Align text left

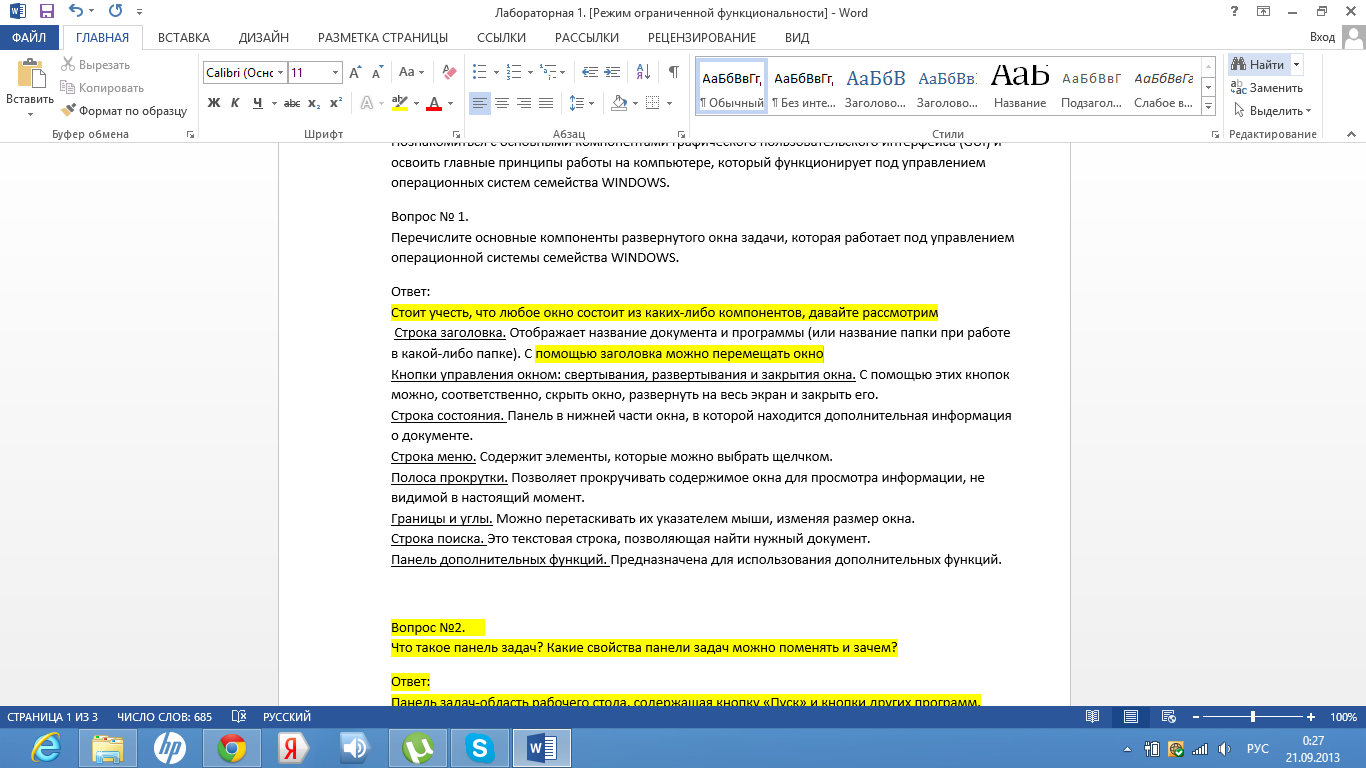pyautogui.click(x=480, y=103)
